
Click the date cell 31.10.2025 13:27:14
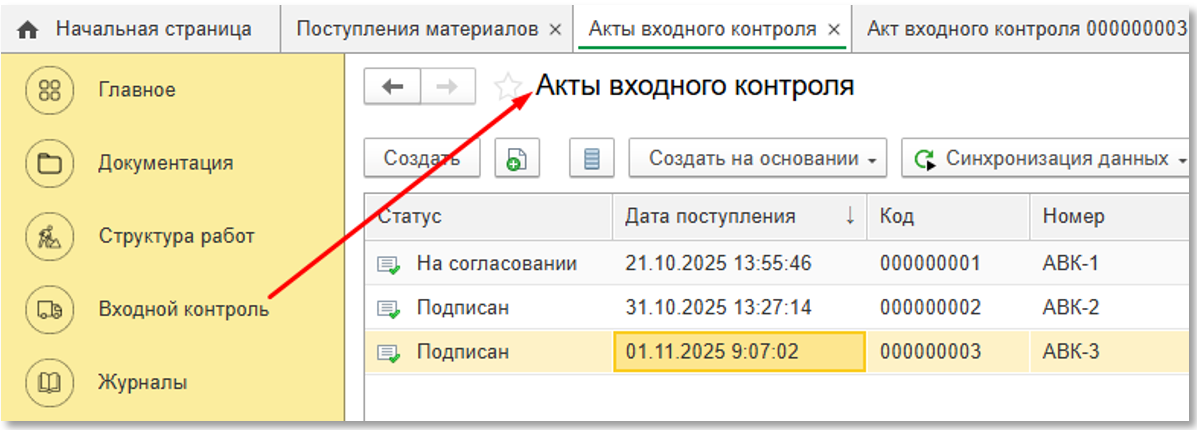[717, 308]
